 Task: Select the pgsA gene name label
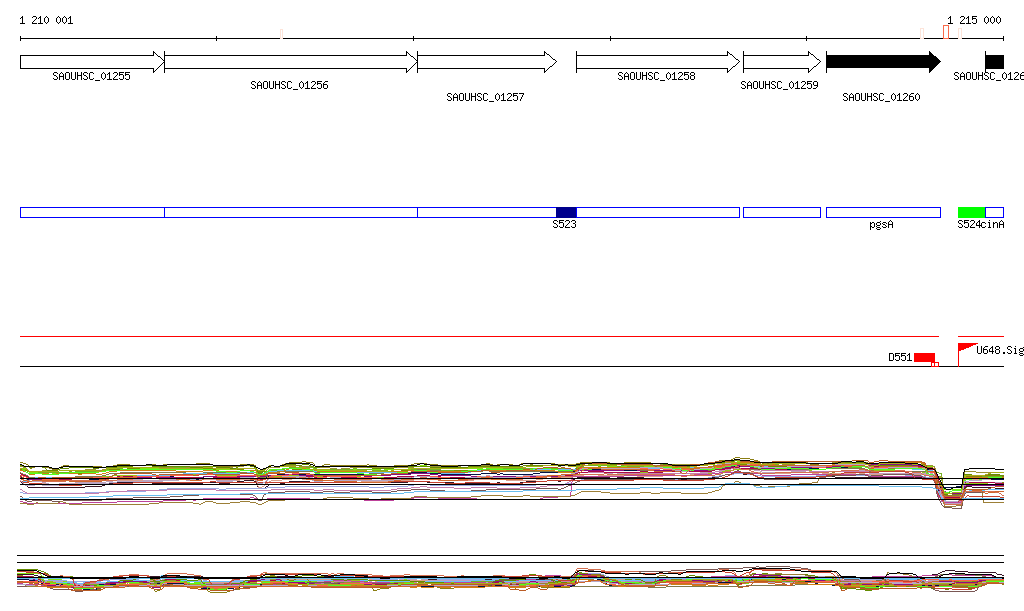coord(881,225)
